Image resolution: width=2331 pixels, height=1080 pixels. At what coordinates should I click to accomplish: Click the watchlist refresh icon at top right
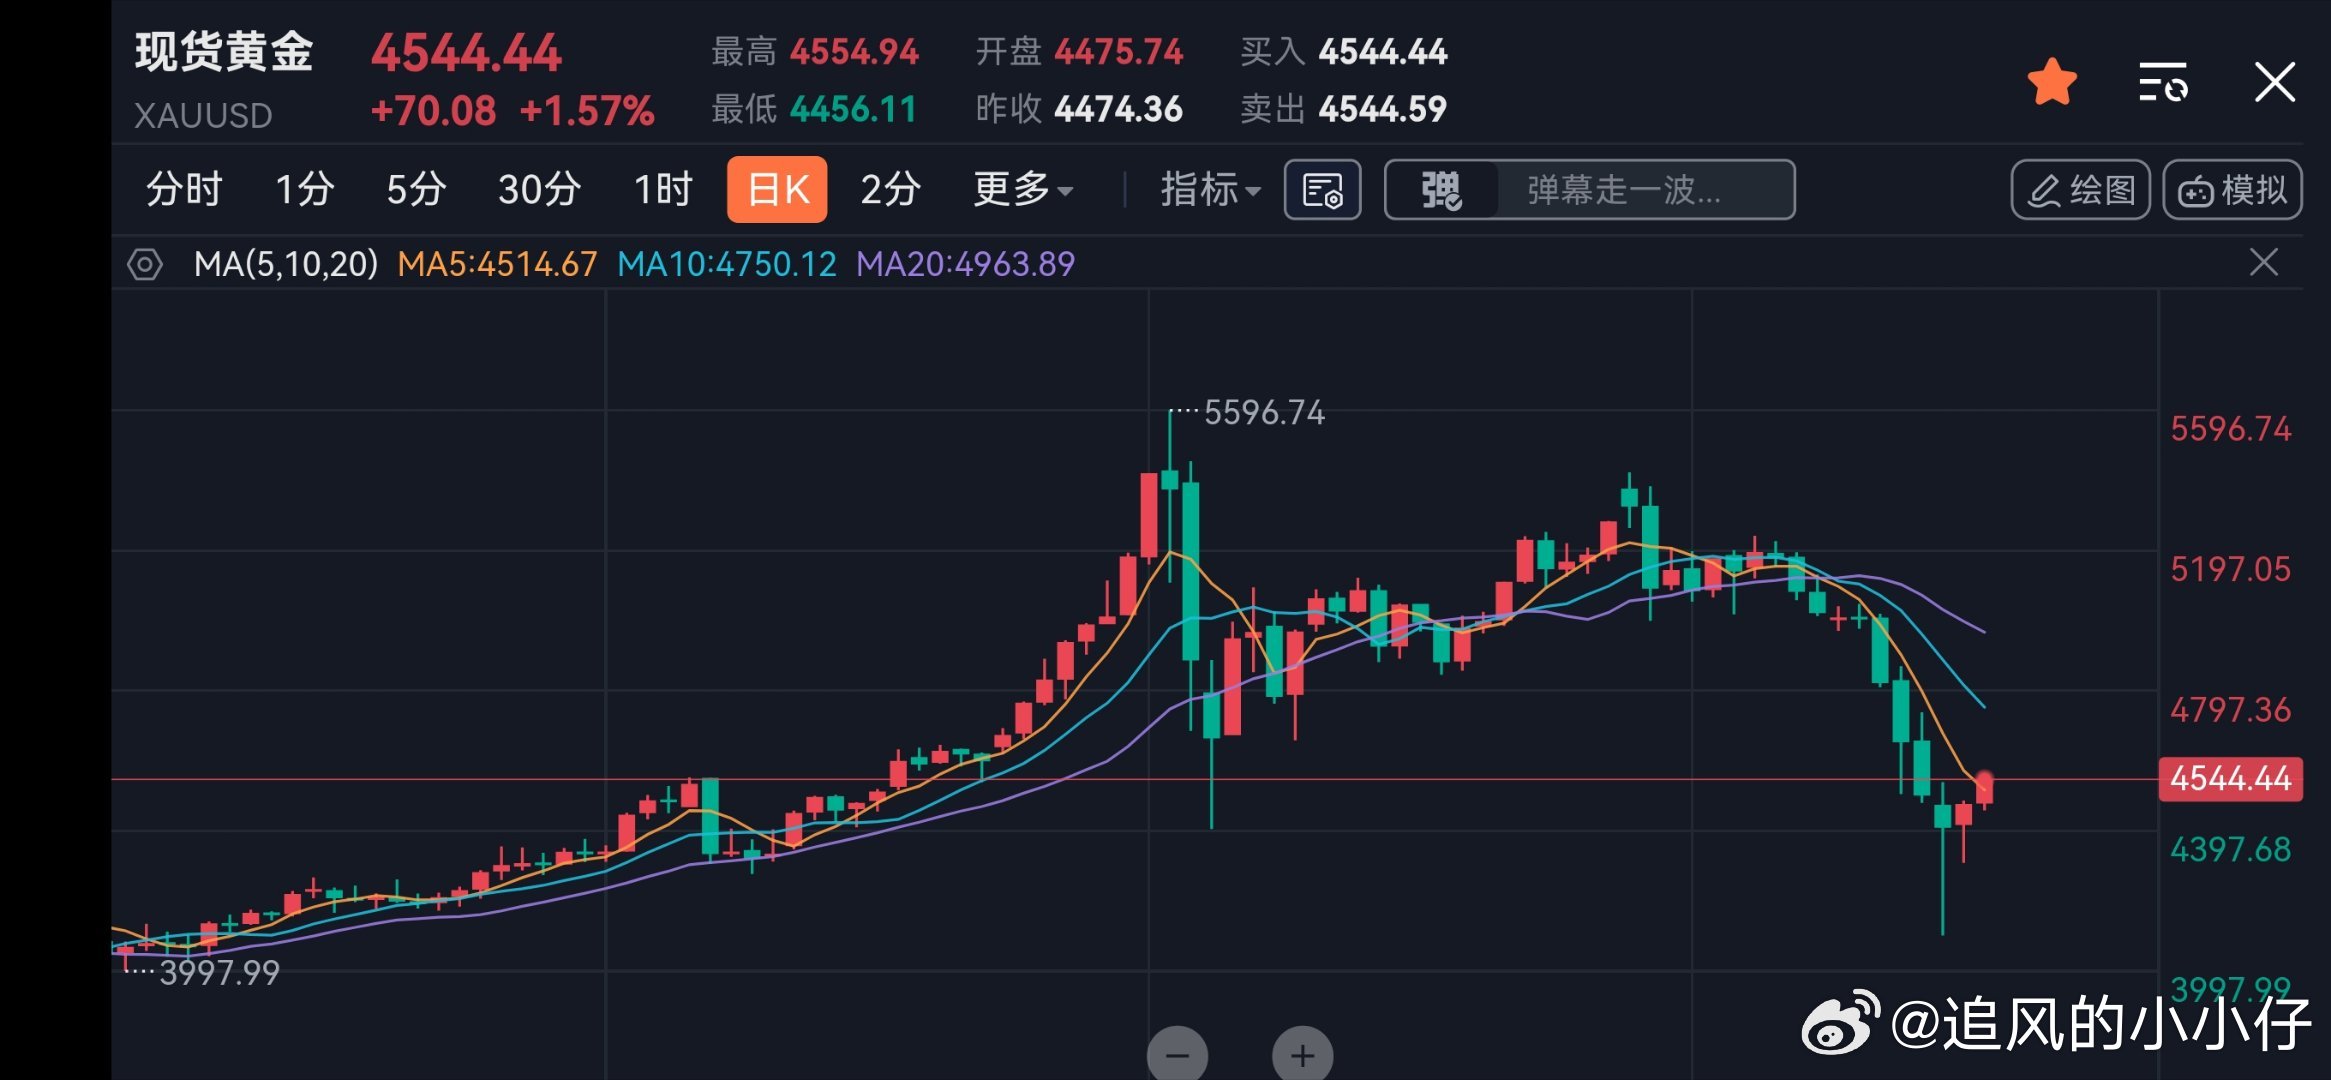pyautogui.click(x=2163, y=82)
